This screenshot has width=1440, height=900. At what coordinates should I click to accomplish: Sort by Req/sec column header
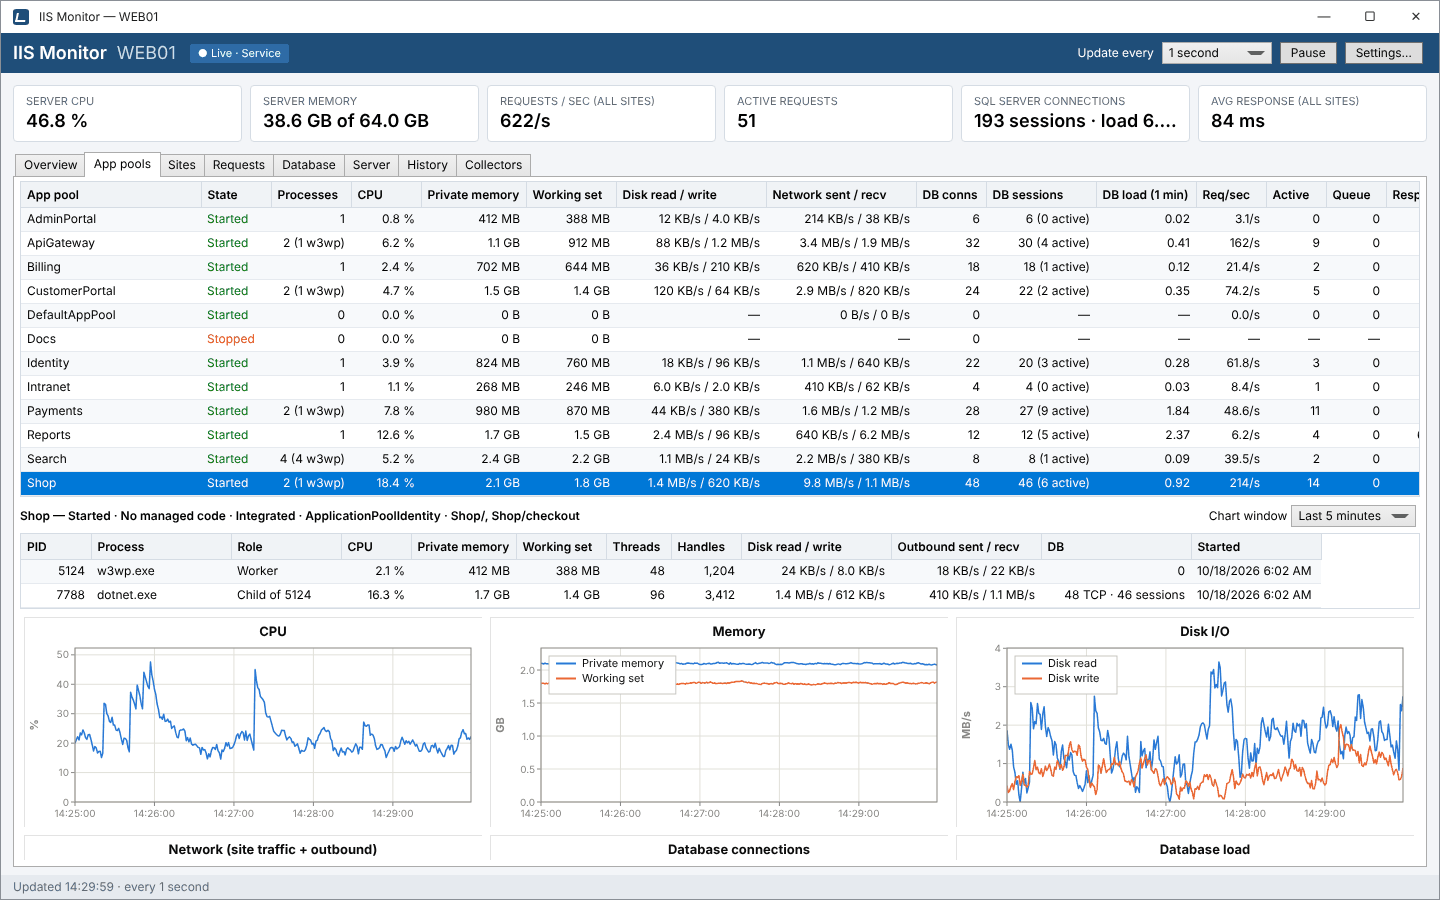[1230, 195]
